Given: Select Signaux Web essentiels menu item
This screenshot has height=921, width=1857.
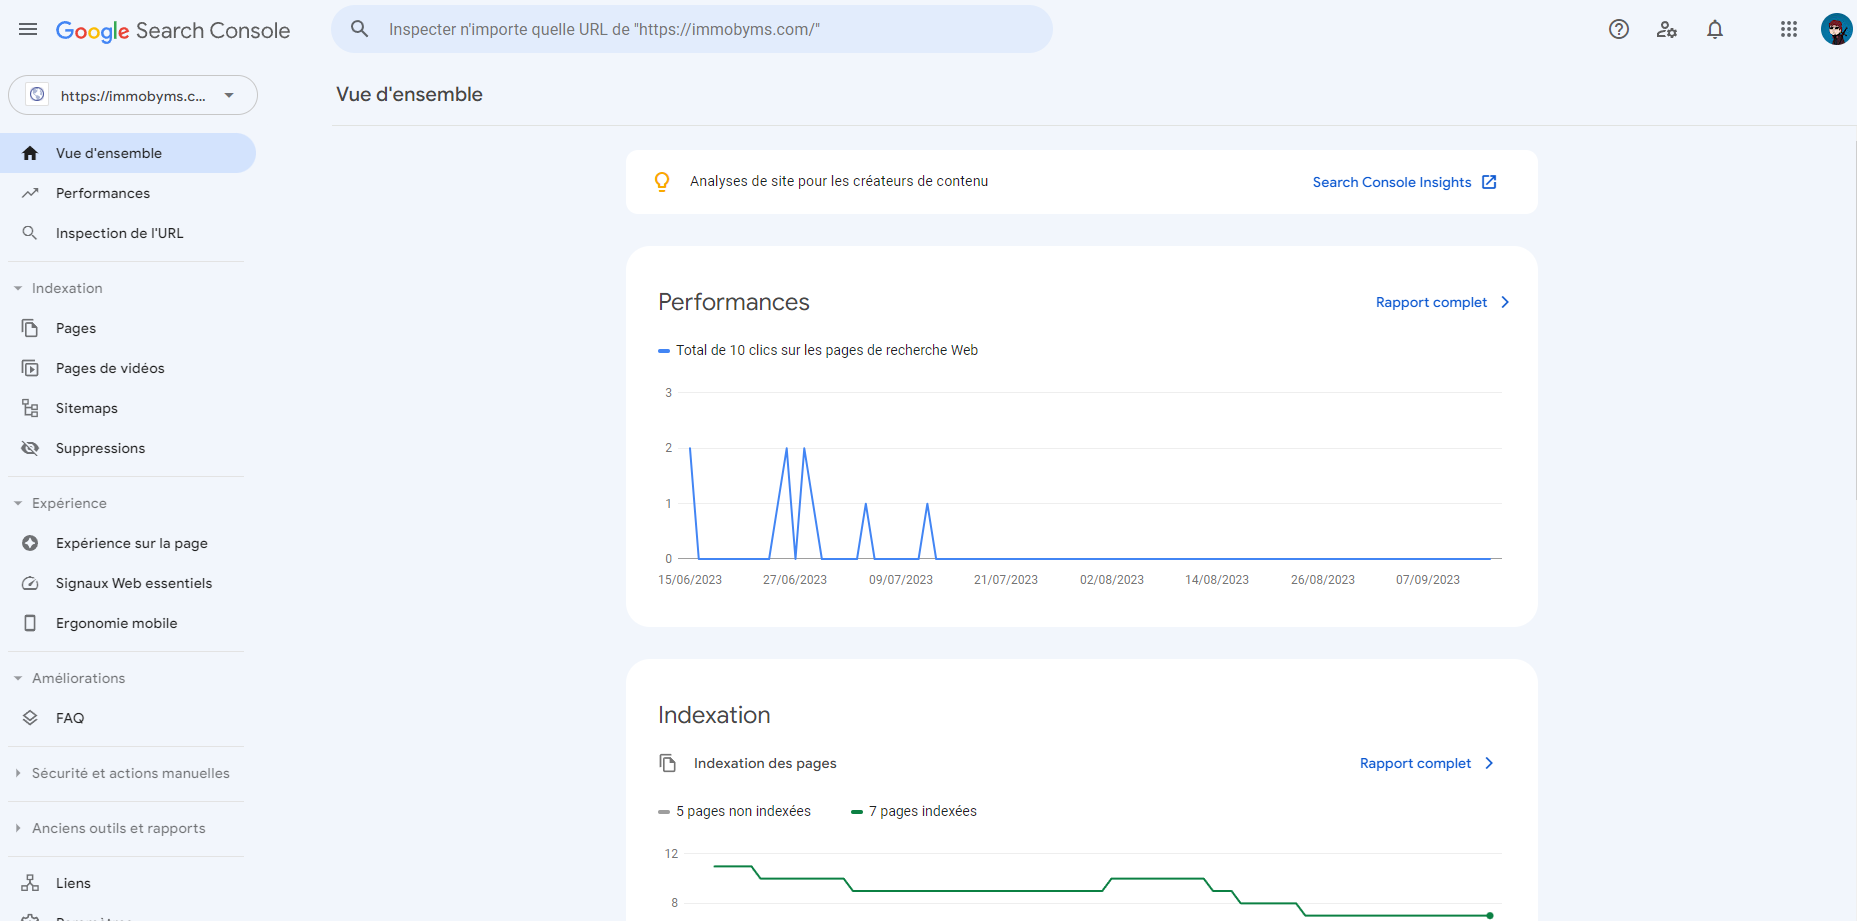Looking at the screenshot, I should pos(134,583).
